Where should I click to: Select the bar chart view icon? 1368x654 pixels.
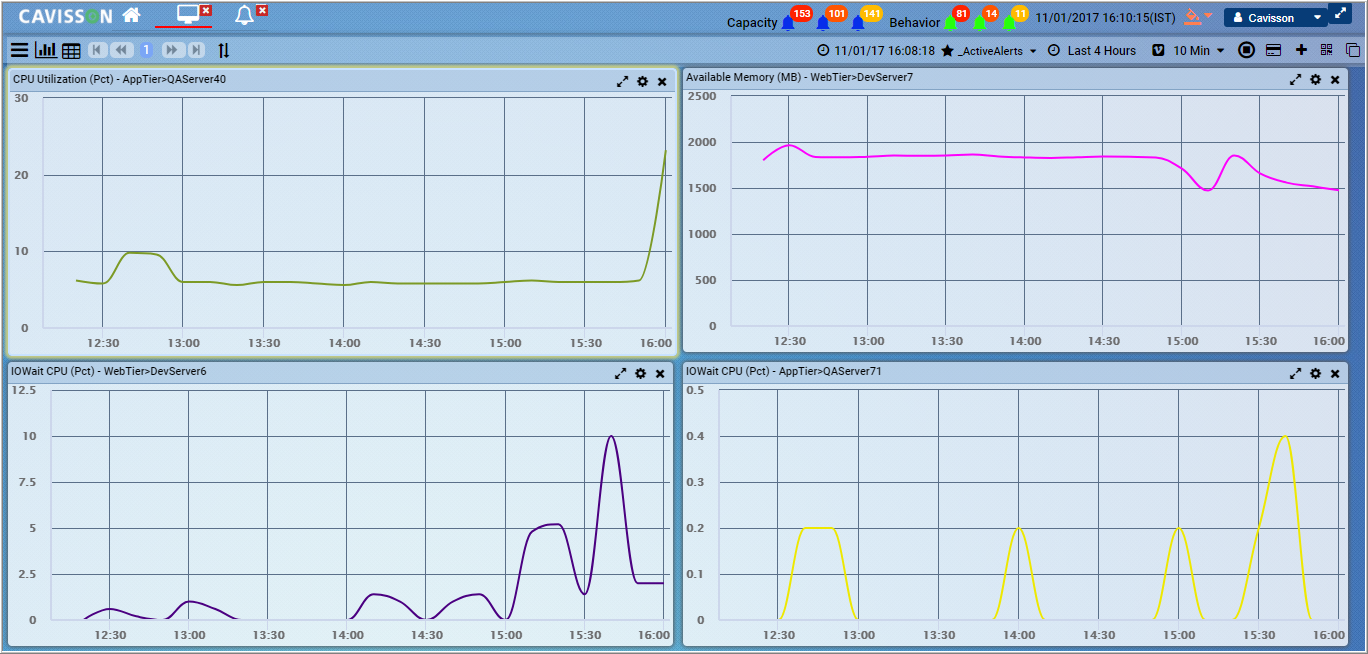(46, 50)
